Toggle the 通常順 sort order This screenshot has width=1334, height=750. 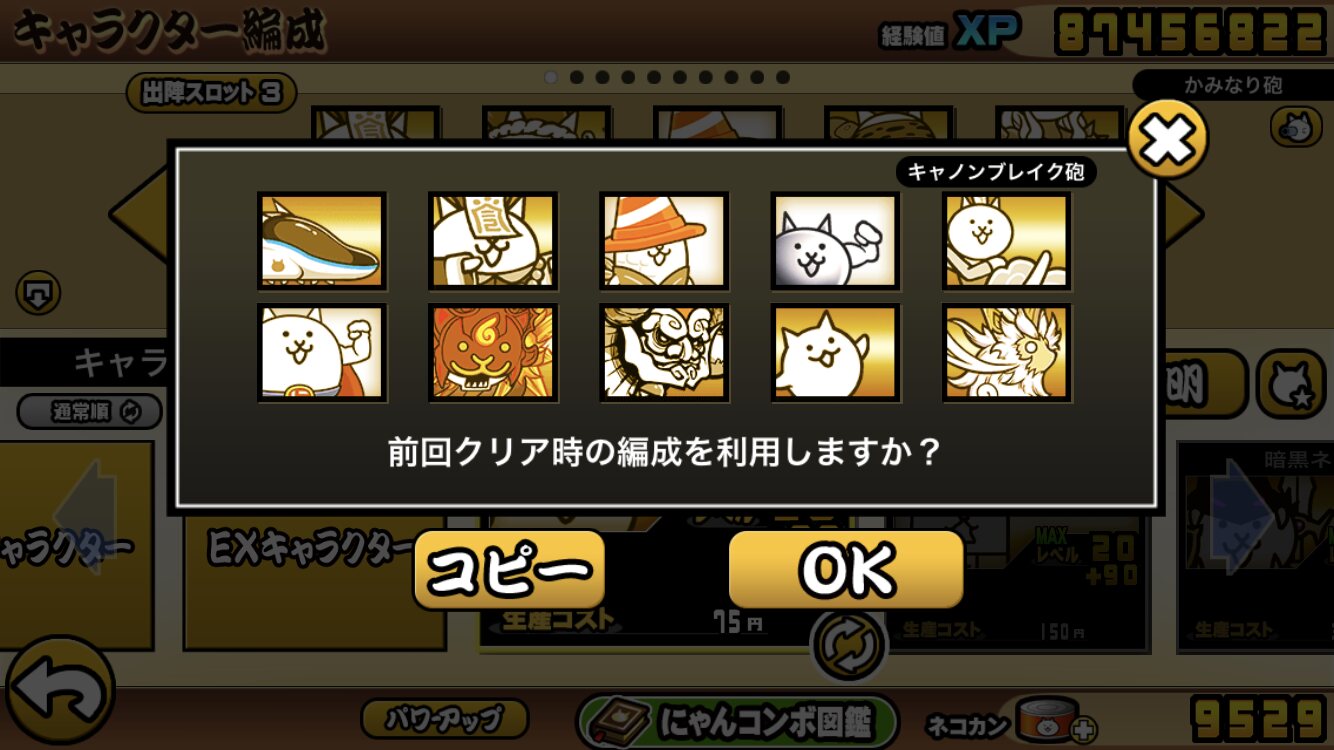(x=90, y=411)
